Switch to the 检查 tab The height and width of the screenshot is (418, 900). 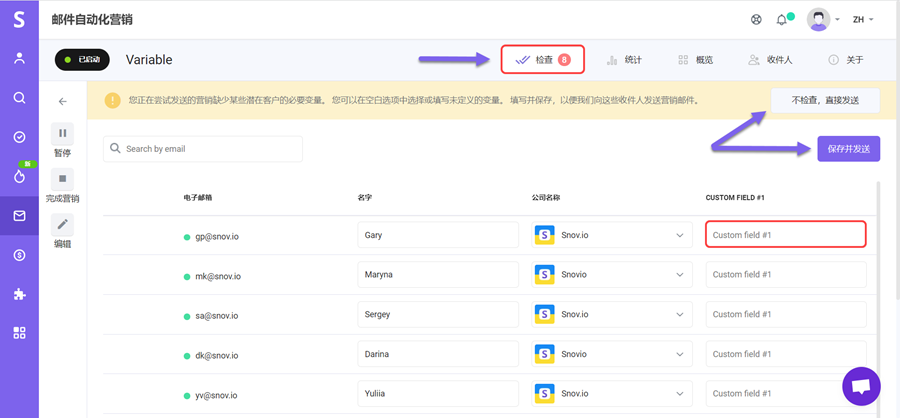[x=542, y=59]
